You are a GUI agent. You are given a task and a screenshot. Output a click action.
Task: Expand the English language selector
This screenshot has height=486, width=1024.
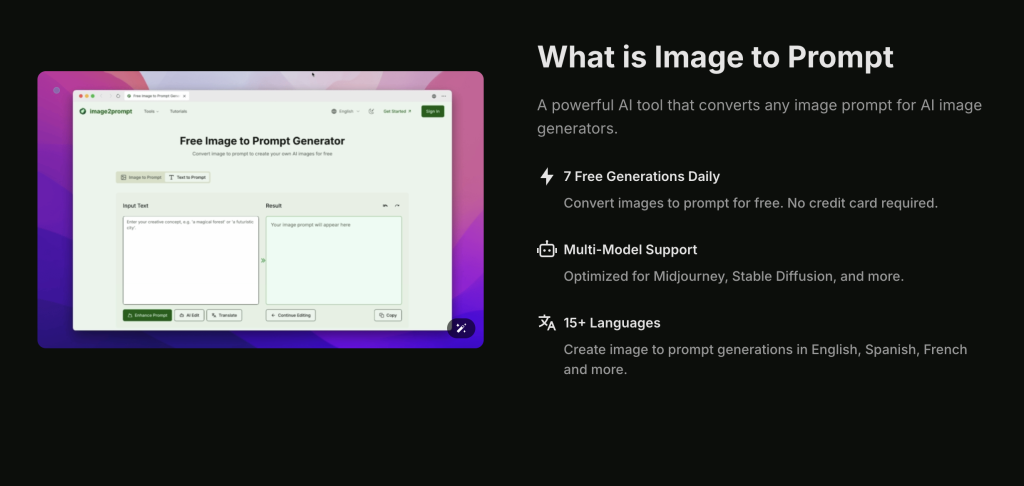point(345,111)
